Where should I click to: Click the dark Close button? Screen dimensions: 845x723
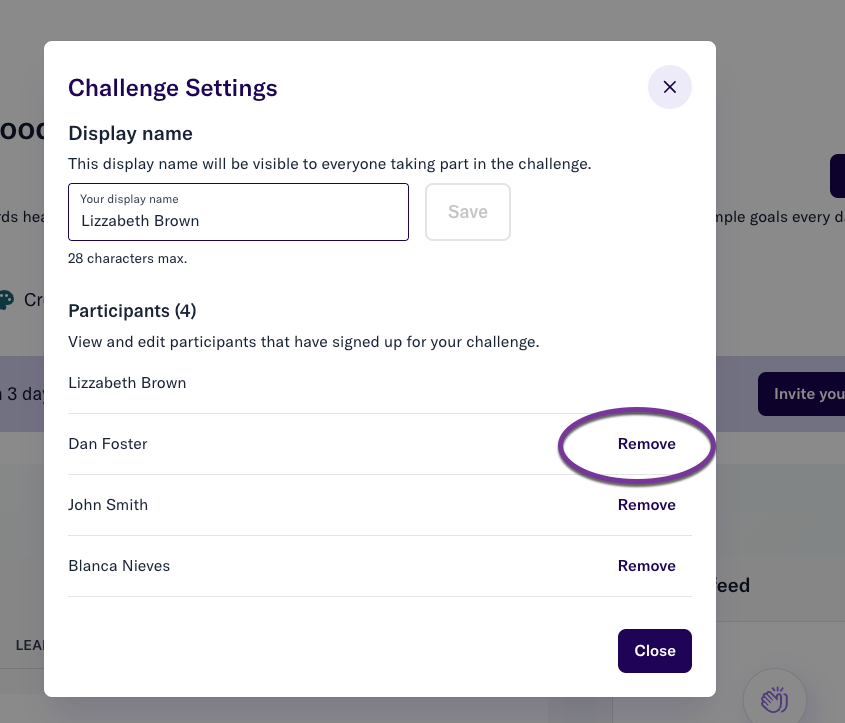654,650
